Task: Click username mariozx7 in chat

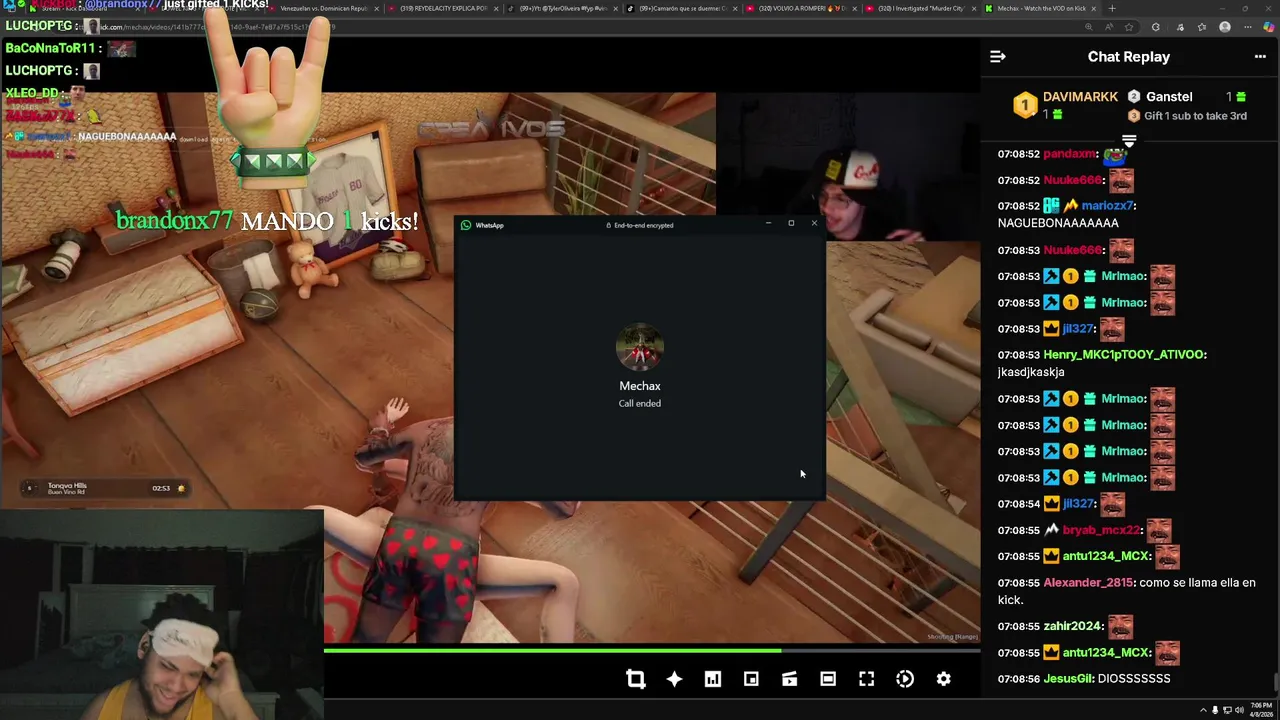Action: 1107,206
